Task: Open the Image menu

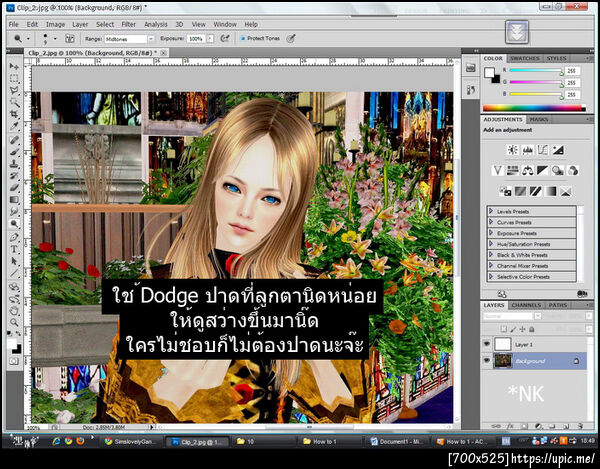Action: pyautogui.click(x=55, y=24)
